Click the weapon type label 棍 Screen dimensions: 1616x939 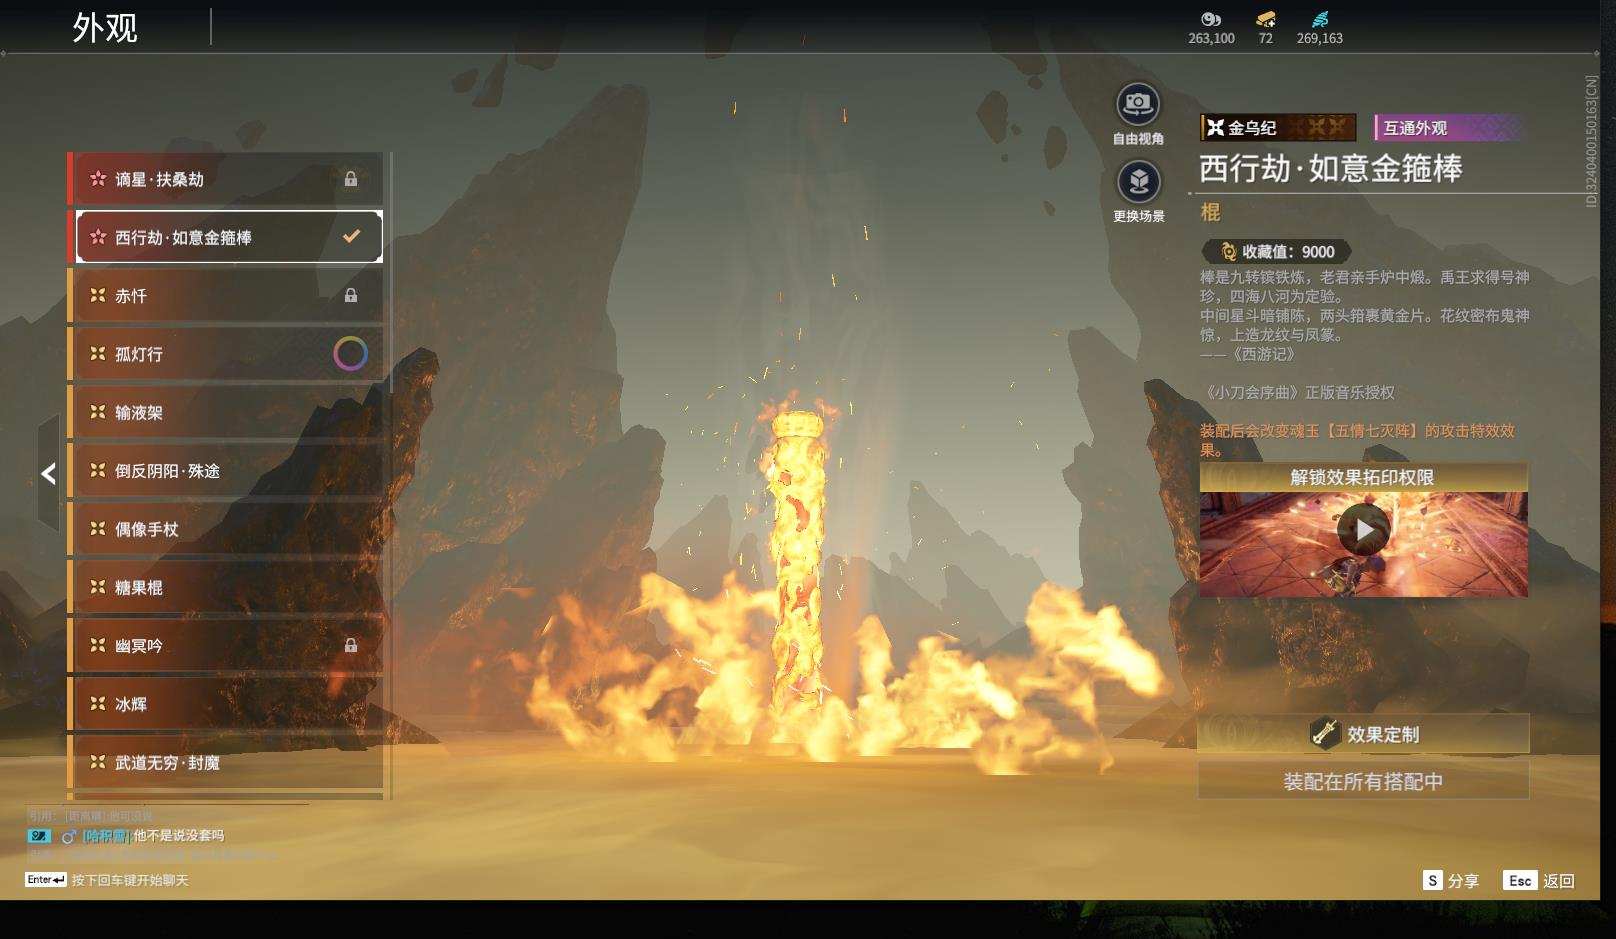point(1210,212)
